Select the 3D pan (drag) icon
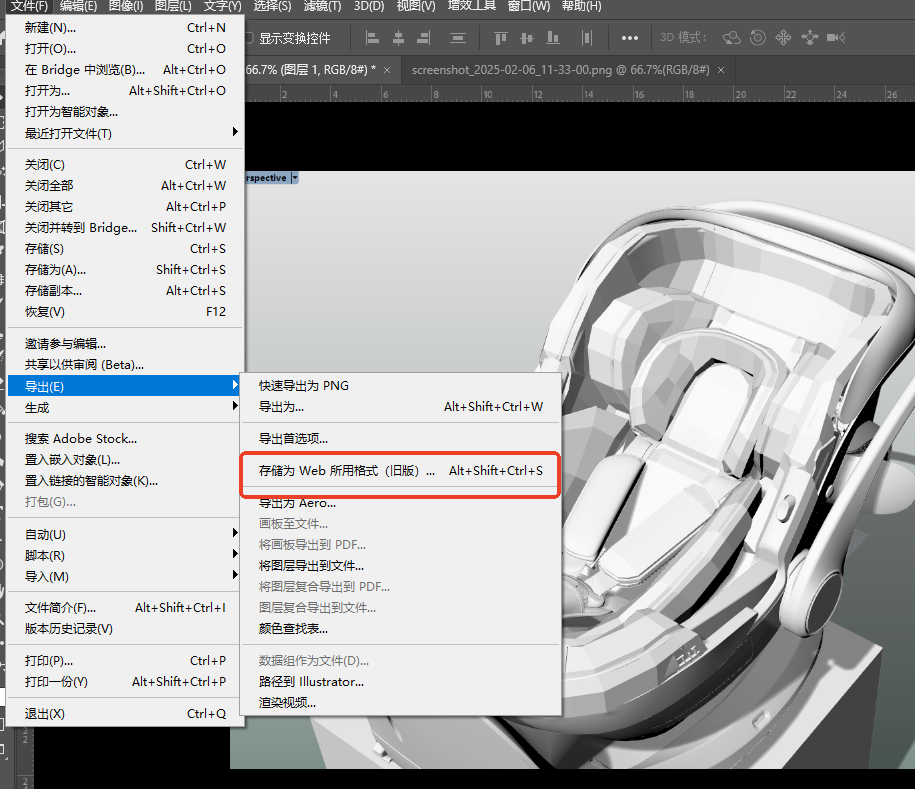The image size is (915, 789). coord(784,38)
